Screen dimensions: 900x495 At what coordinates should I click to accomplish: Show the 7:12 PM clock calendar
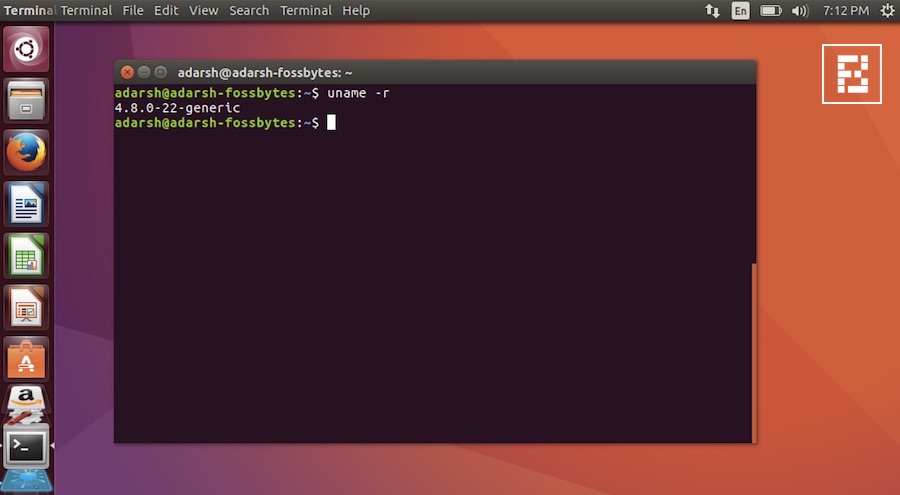845,11
